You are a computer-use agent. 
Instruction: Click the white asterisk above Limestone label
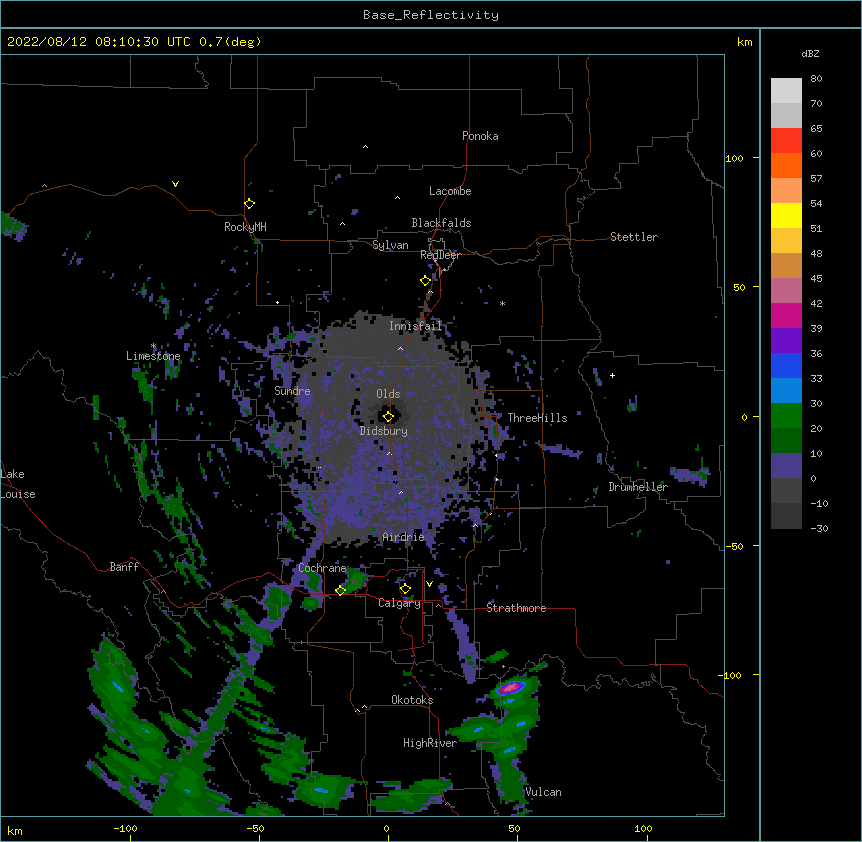153,346
